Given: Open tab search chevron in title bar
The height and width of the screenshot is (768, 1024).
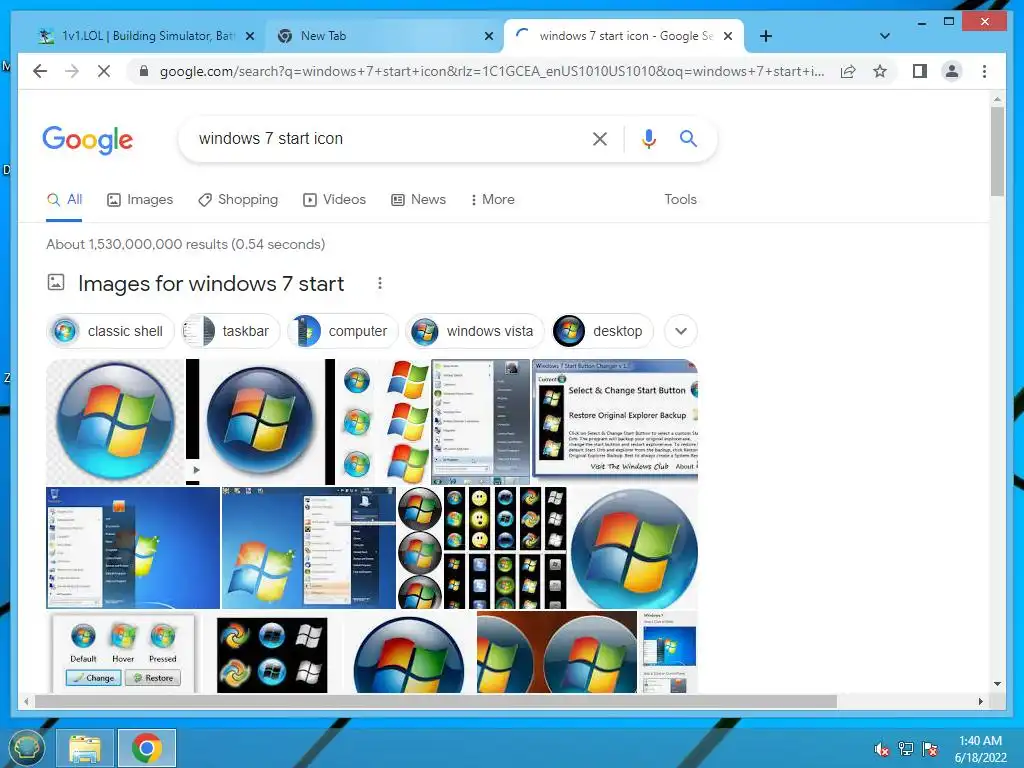Looking at the screenshot, I should tap(885, 36).
